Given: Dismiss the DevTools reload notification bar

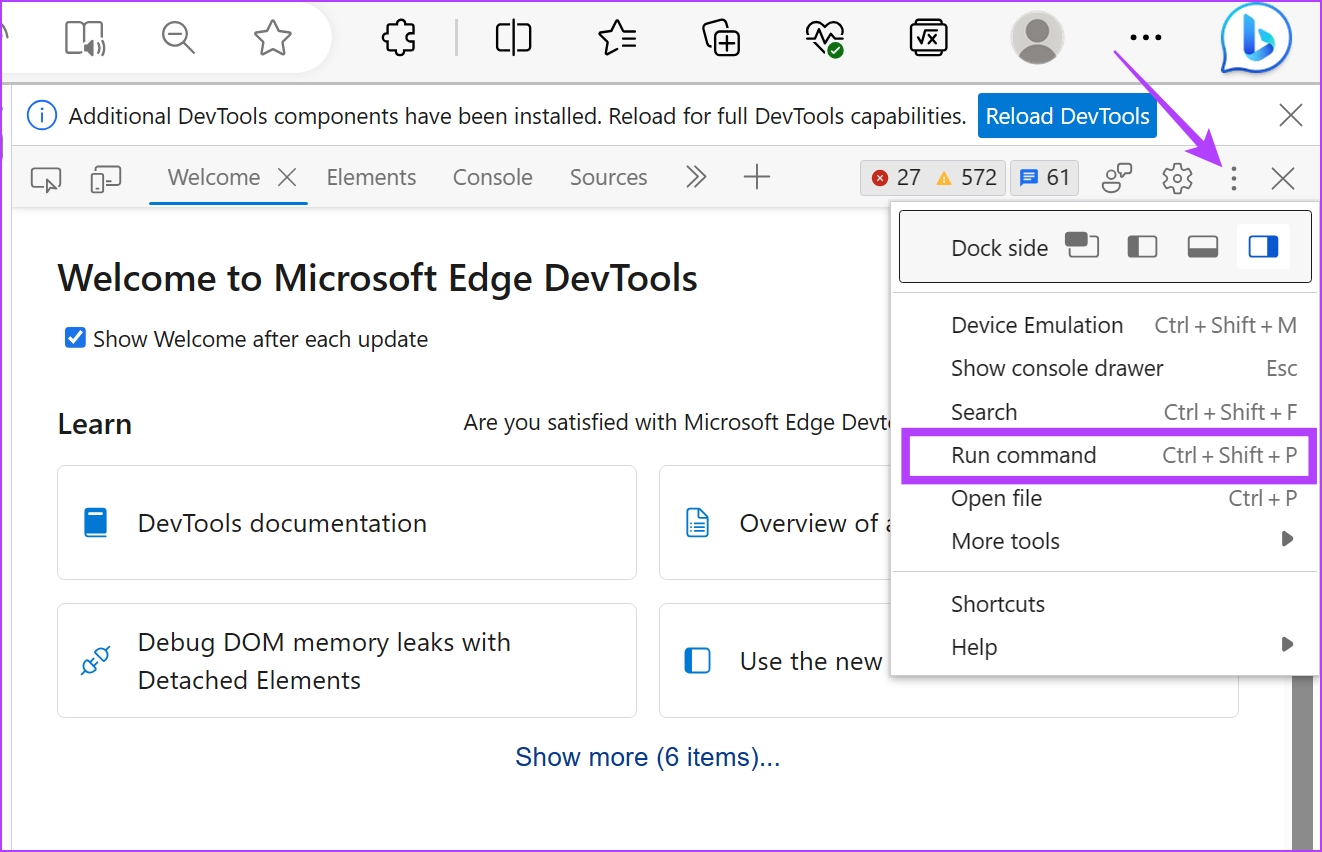Looking at the screenshot, I should click(1291, 116).
